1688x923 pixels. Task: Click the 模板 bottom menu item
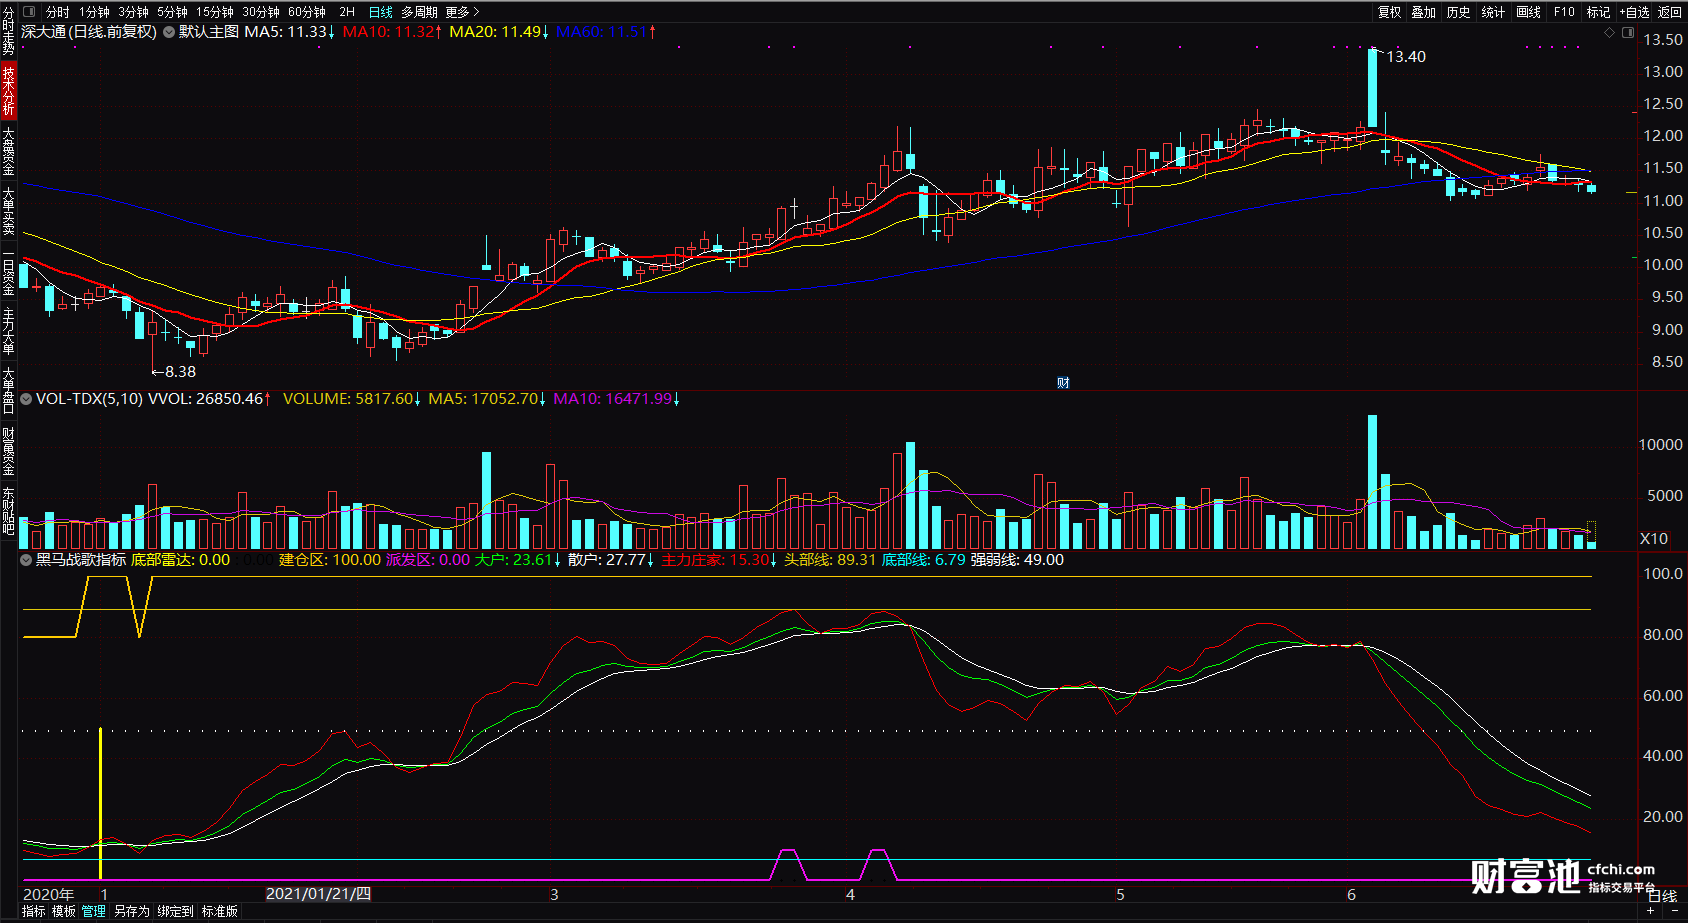coord(64,911)
